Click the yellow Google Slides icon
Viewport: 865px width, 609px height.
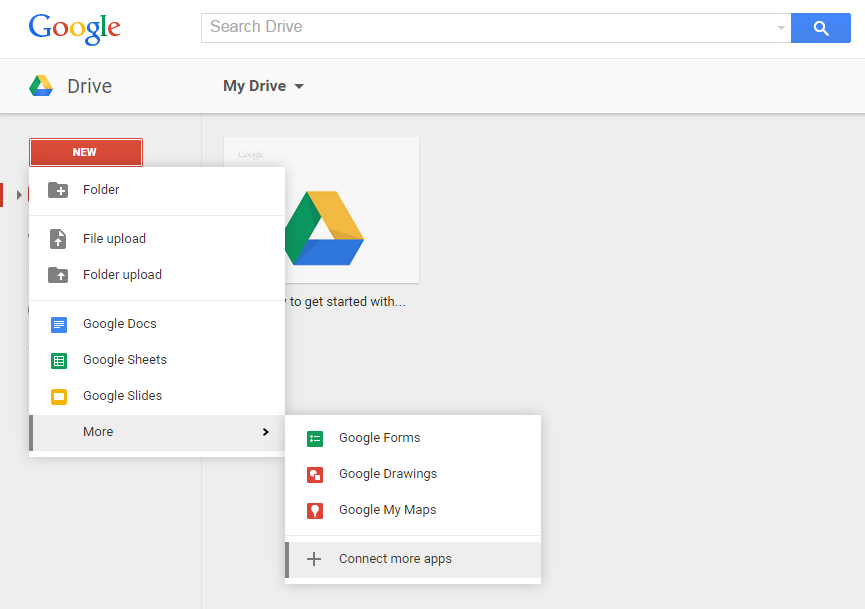[x=59, y=397]
